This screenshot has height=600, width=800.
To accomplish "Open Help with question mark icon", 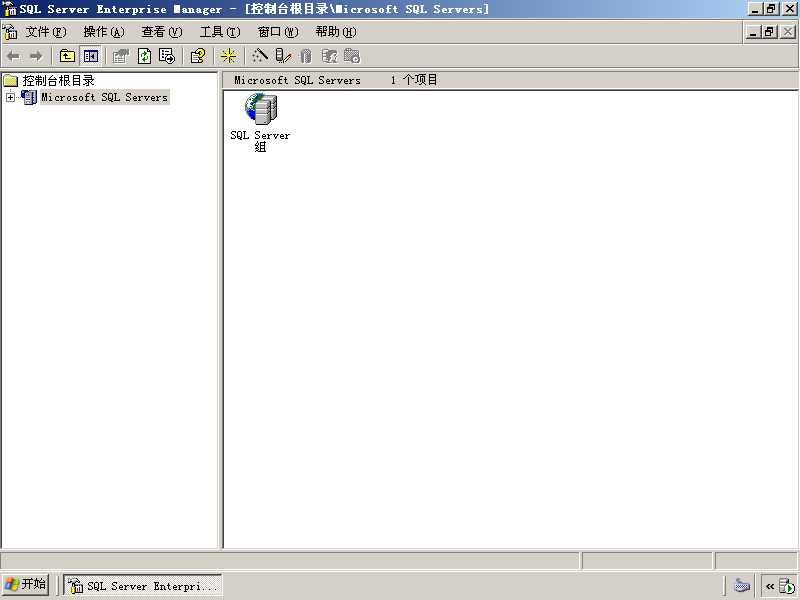I will click(197, 56).
